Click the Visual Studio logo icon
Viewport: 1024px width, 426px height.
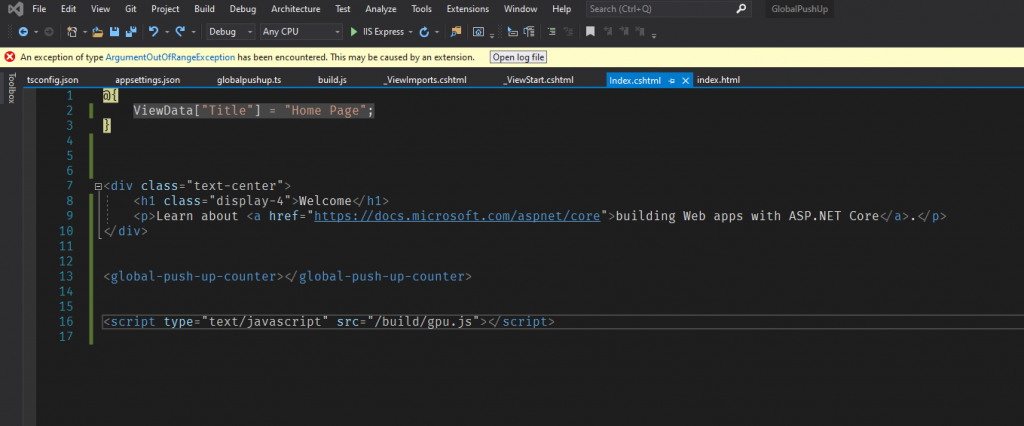click(x=14, y=10)
